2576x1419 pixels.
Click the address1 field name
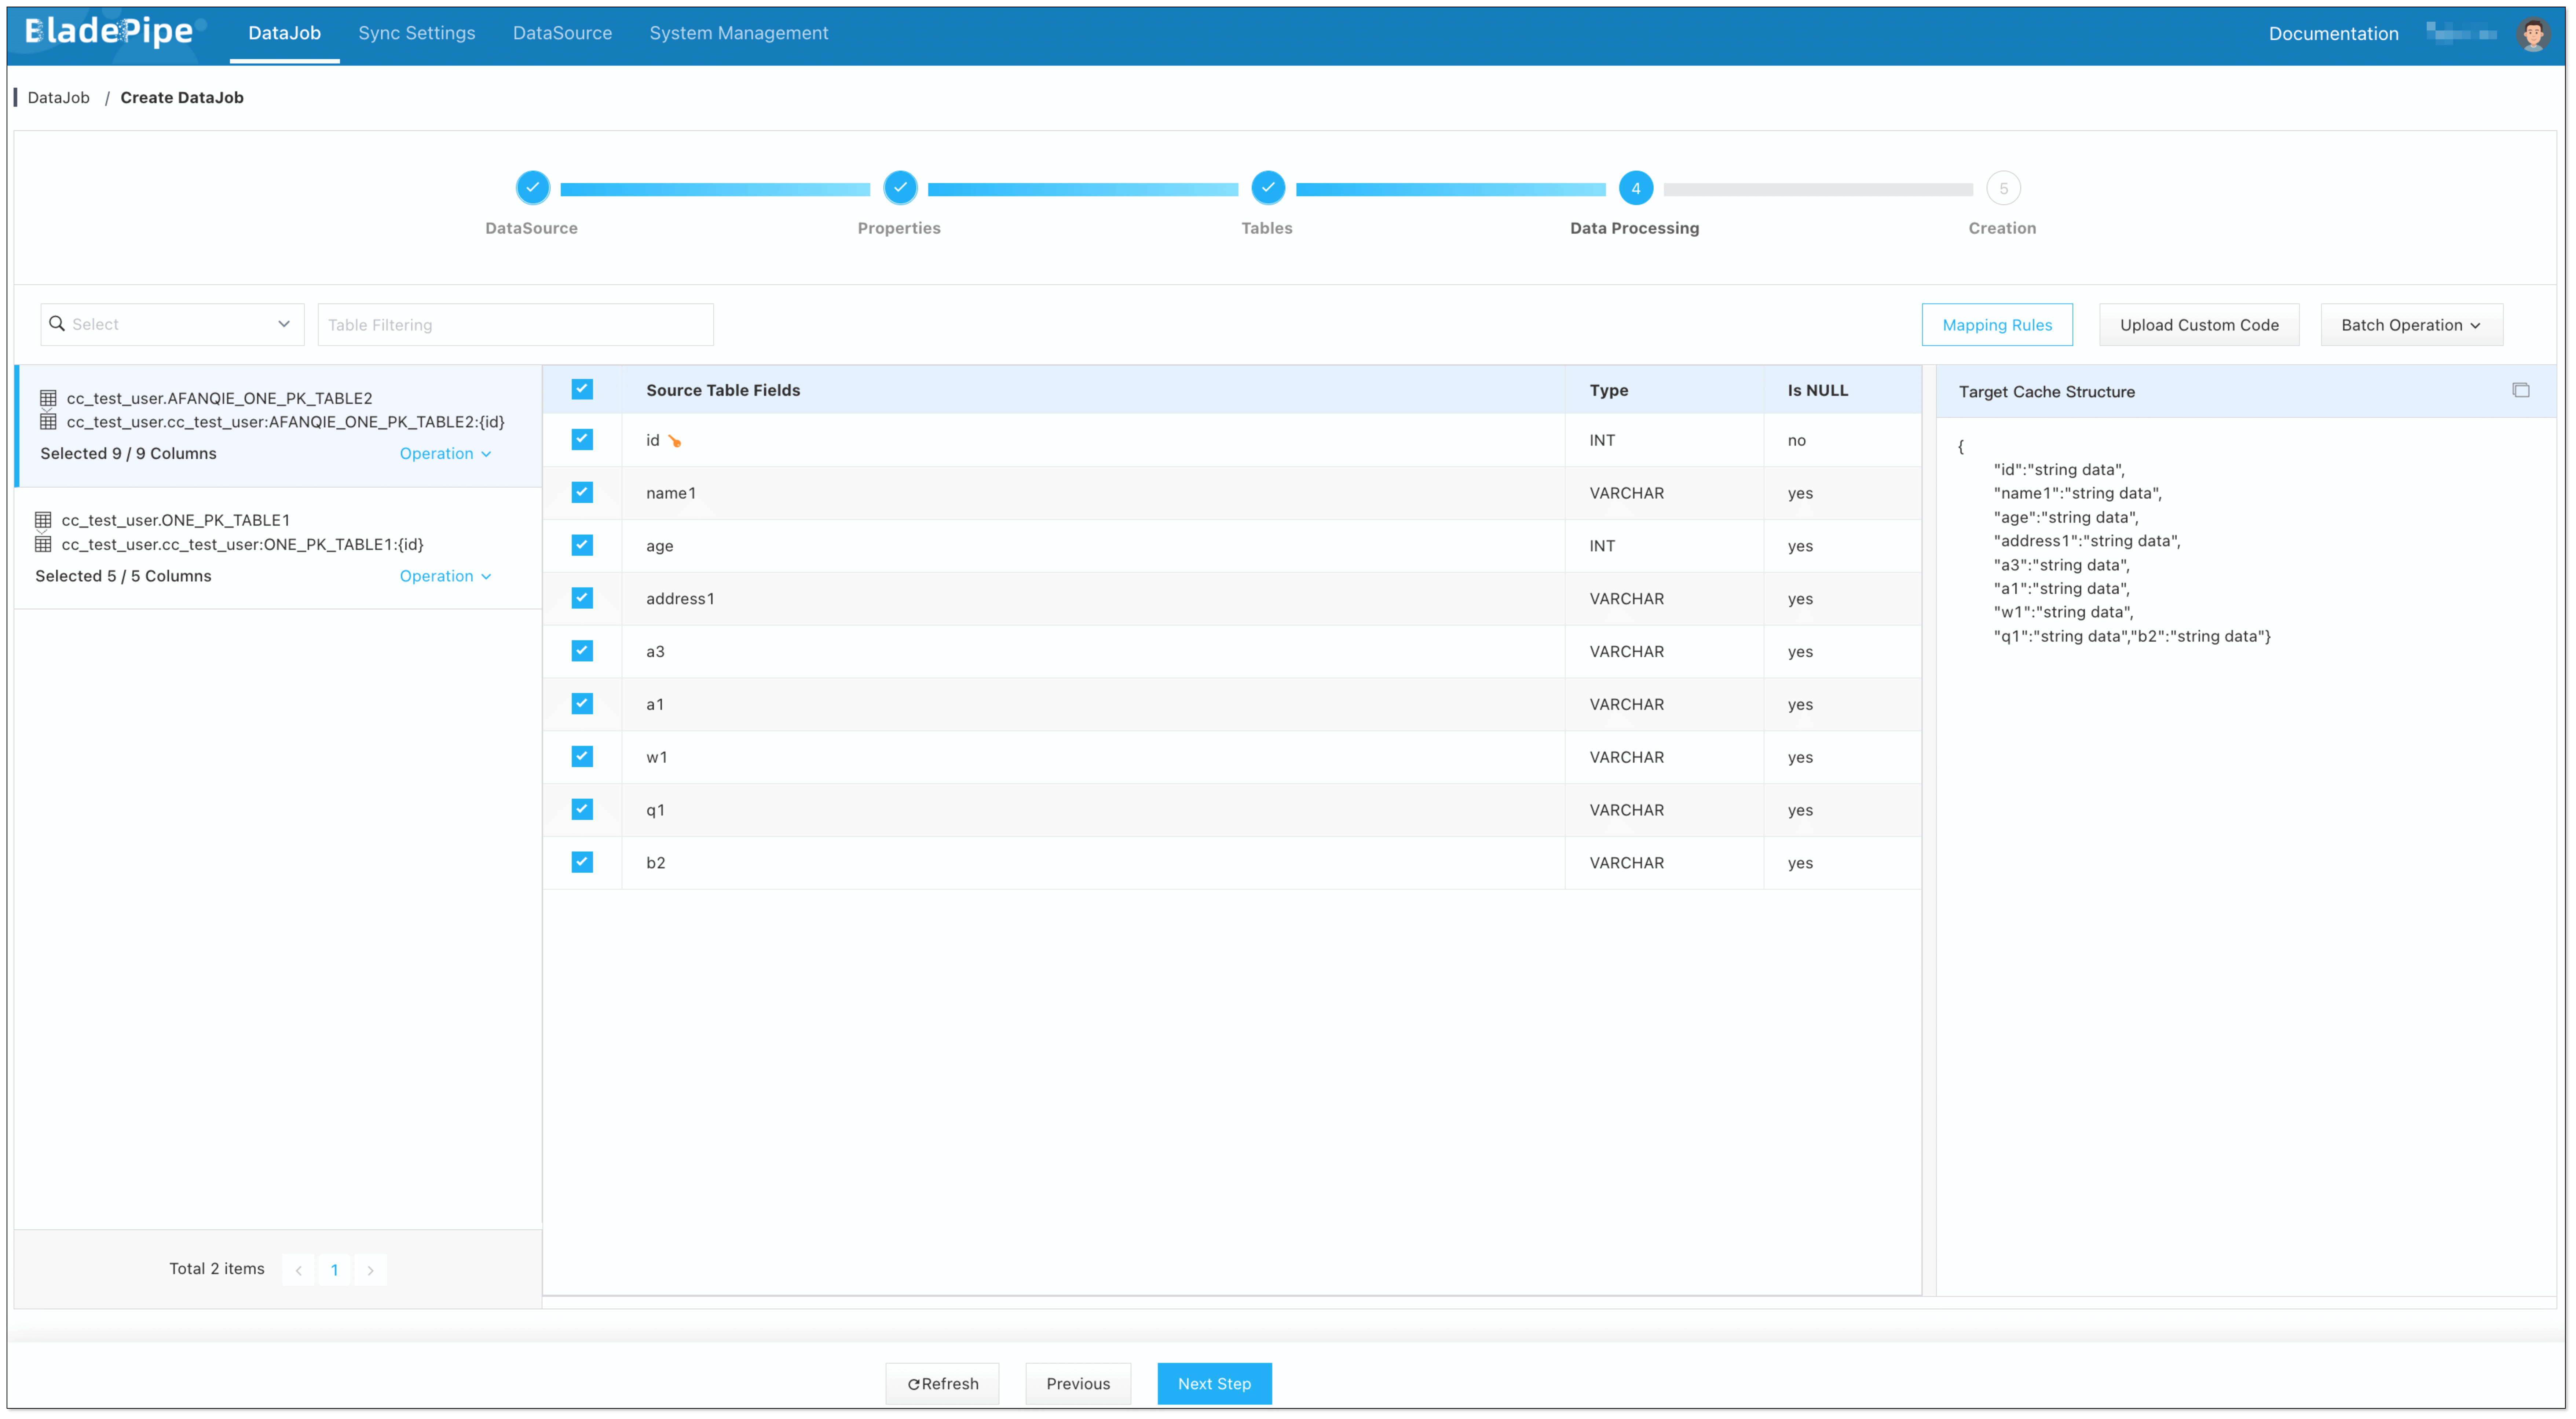click(x=680, y=599)
